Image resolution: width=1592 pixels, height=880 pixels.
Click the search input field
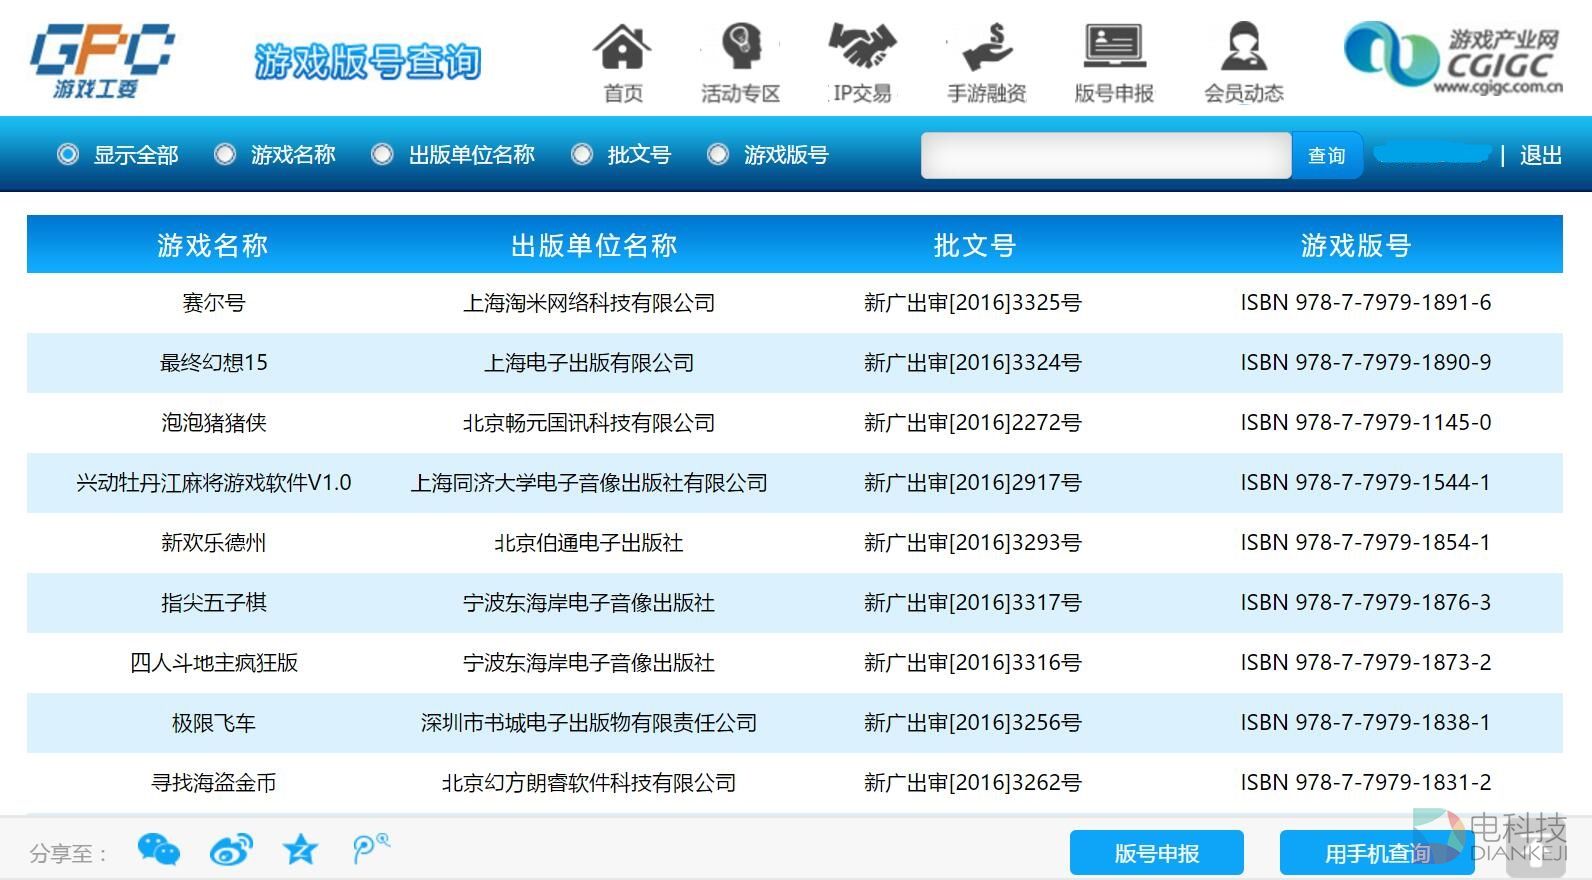tap(1105, 155)
